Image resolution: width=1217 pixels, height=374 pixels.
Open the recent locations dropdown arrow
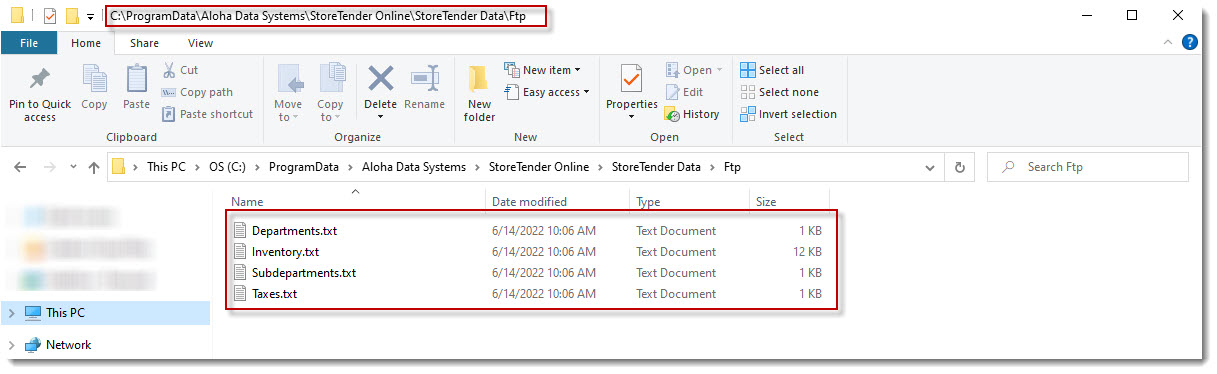pos(72,168)
